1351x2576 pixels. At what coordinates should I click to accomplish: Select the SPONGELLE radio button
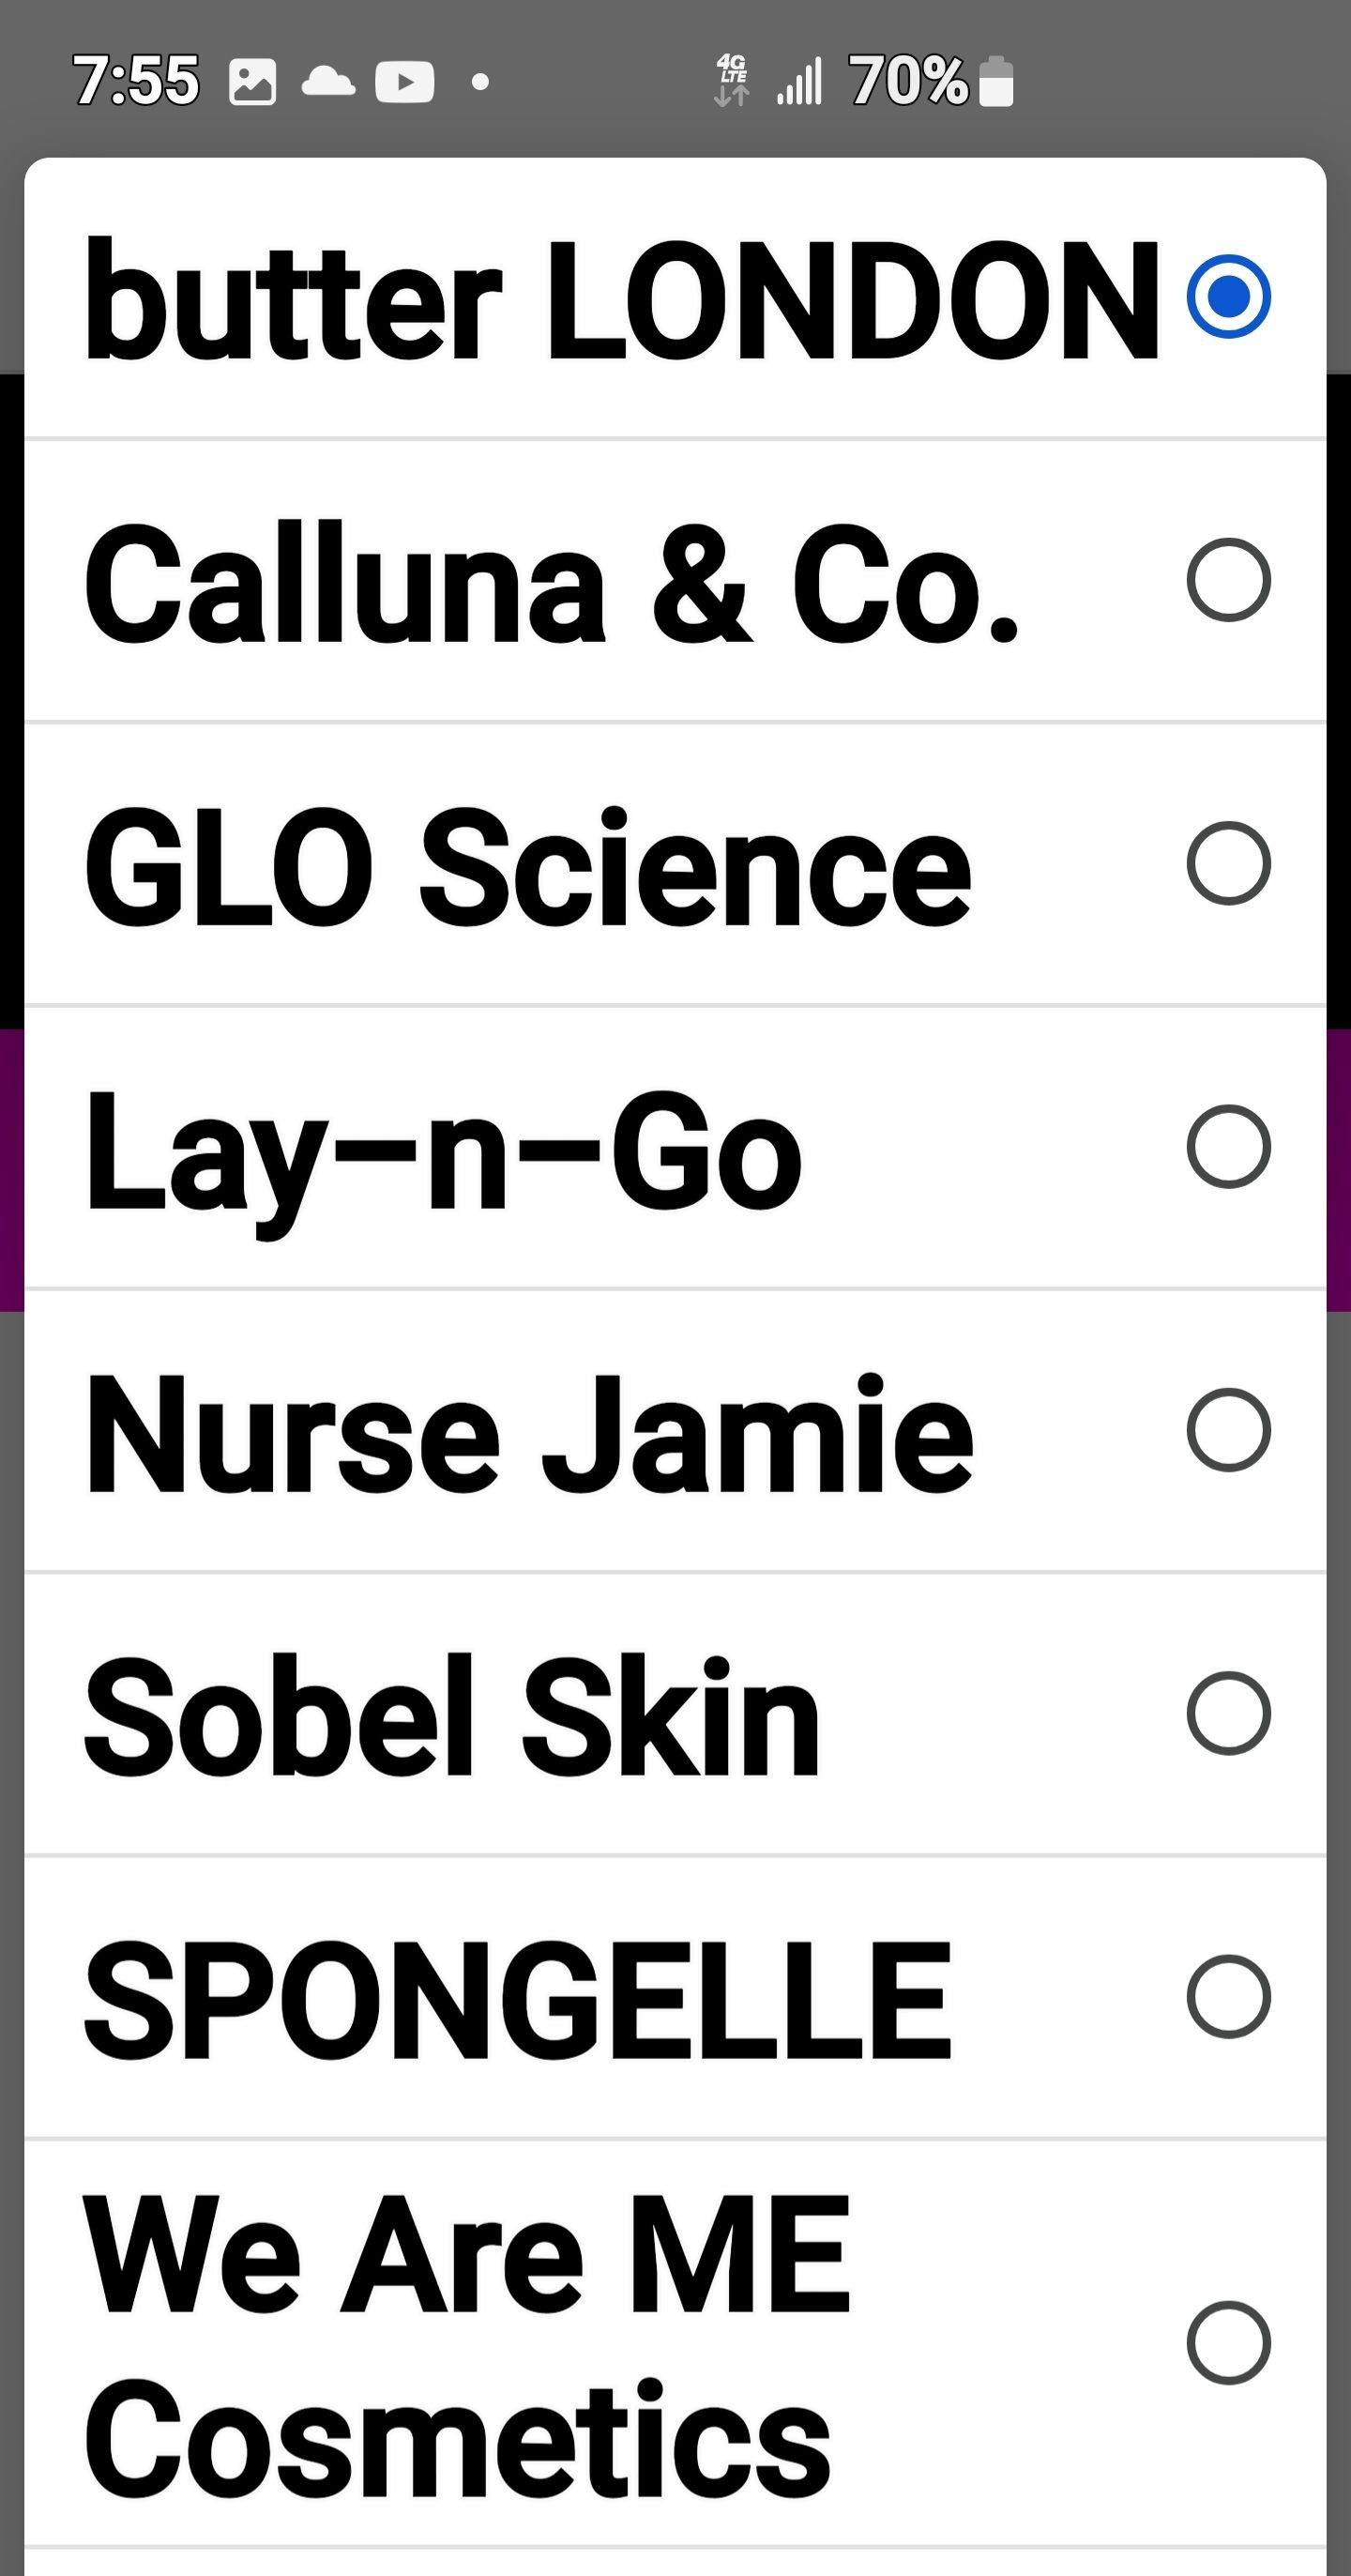[x=1228, y=1996]
